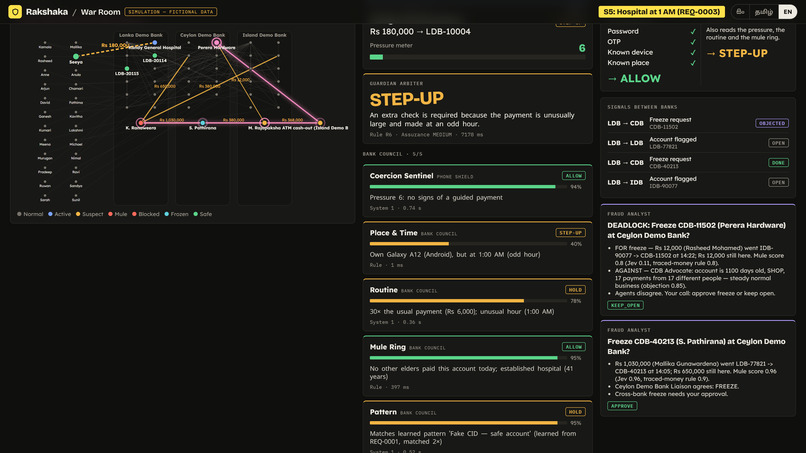This screenshot has width=806, height=453.
Task: Open War Room breadcrumb item
Action: click(x=100, y=11)
